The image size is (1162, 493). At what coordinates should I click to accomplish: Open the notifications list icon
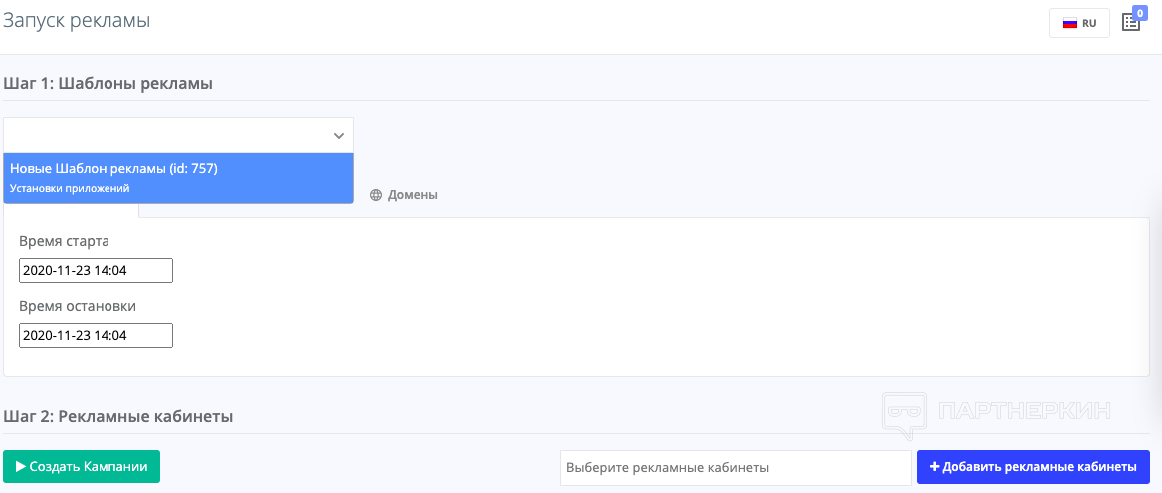[1131, 22]
